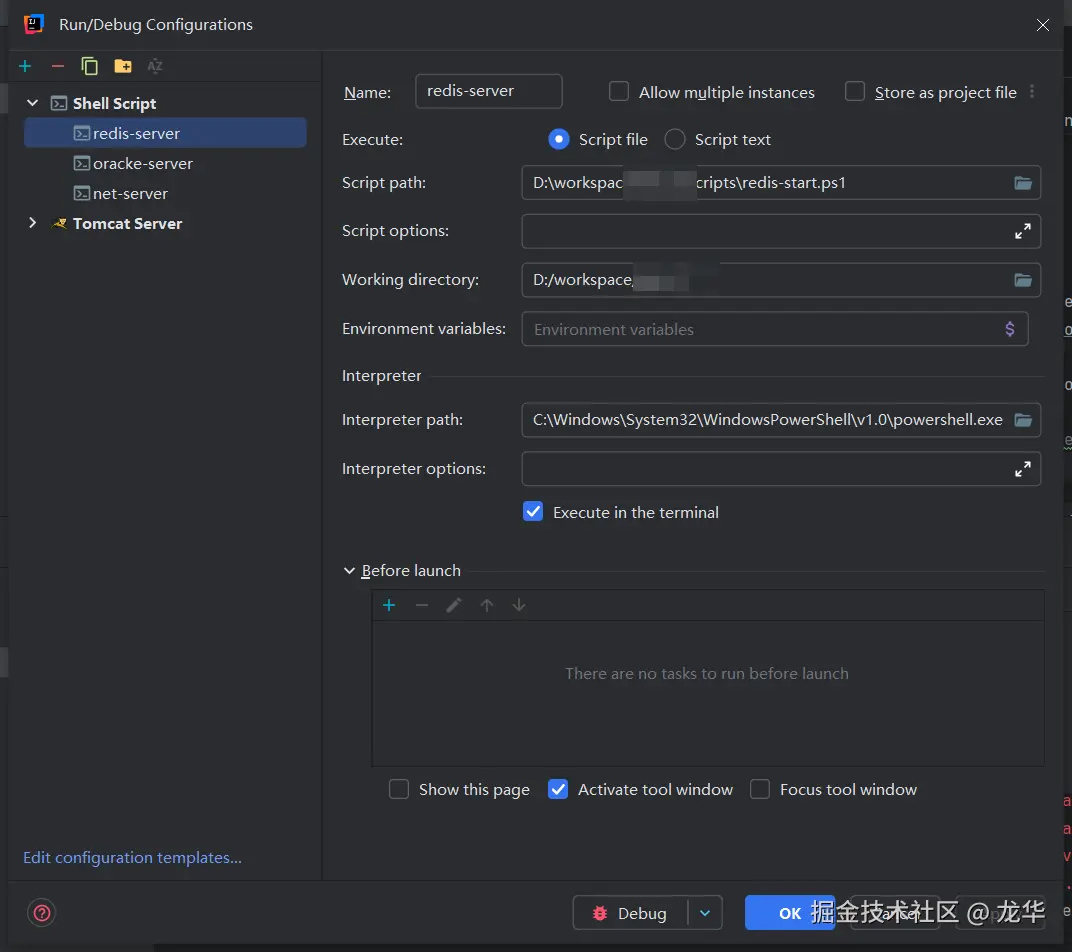Enable Store as project file
Viewport: 1072px width, 952px height.
tap(855, 92)
